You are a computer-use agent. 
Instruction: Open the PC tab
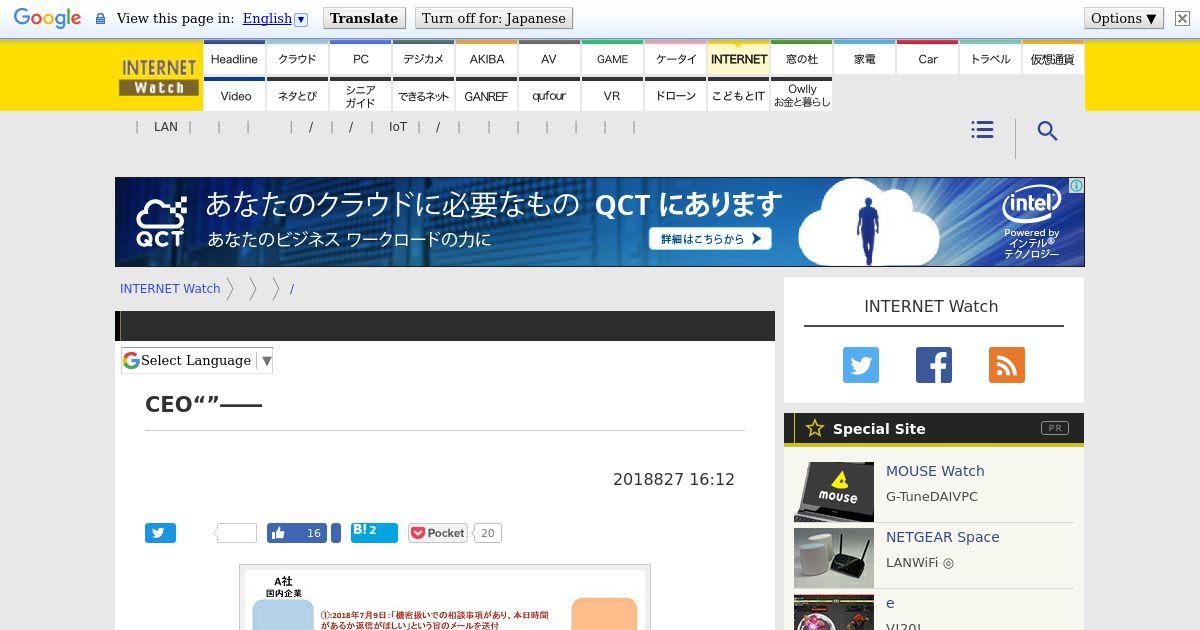pyautogui.click(x=361, y=58)
